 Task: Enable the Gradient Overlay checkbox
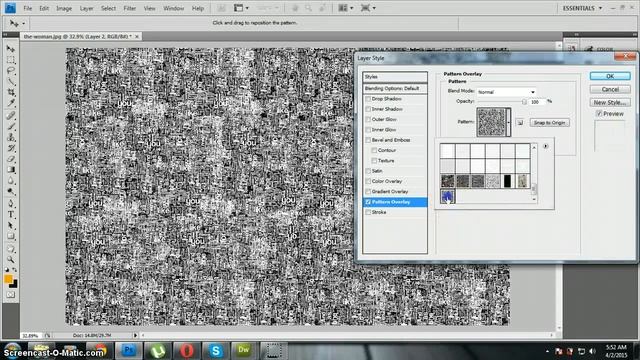368,191
